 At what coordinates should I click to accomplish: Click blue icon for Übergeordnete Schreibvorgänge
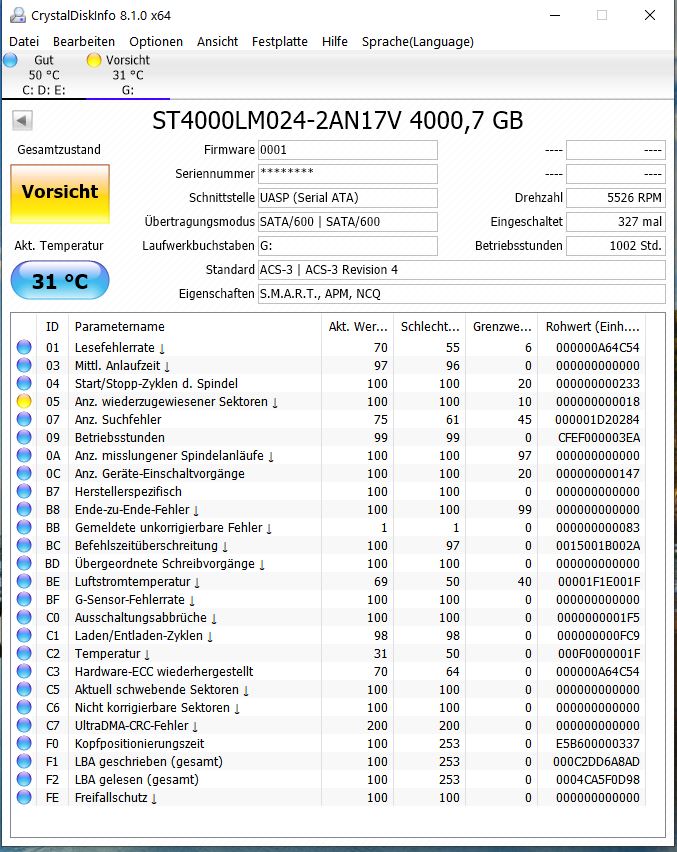click(x=24, y=563)
